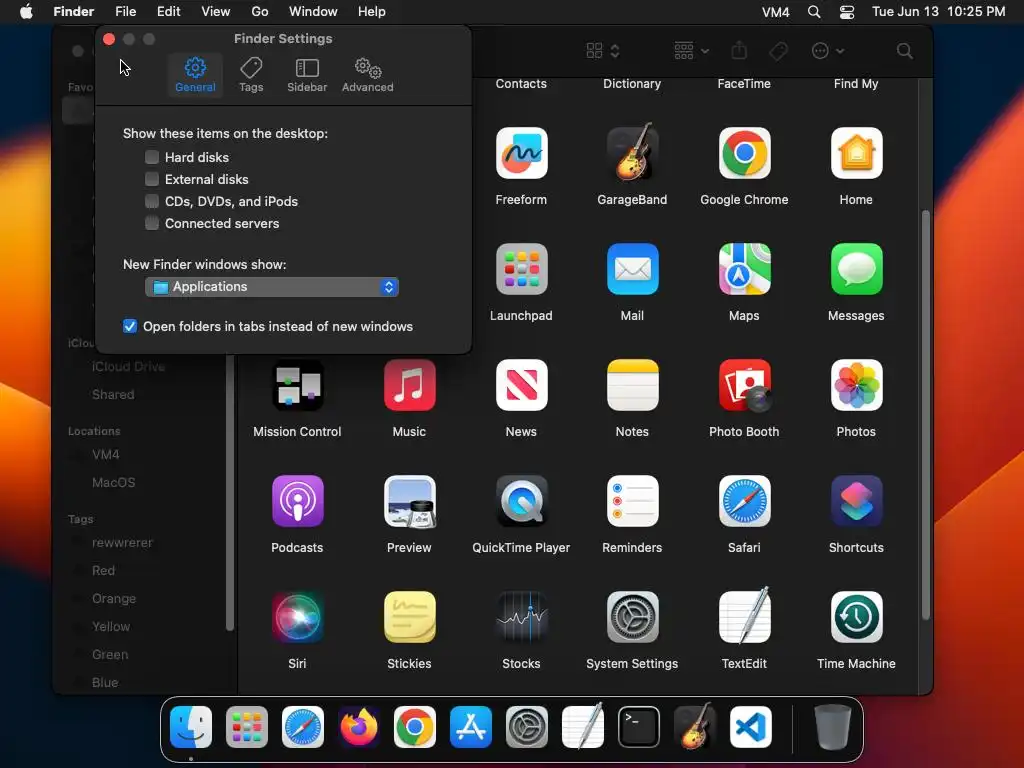The width and height of the screenshot is (1024, 768).
Task: Open New Finder windows show dropdown
Action: click(x=272, y=287)
